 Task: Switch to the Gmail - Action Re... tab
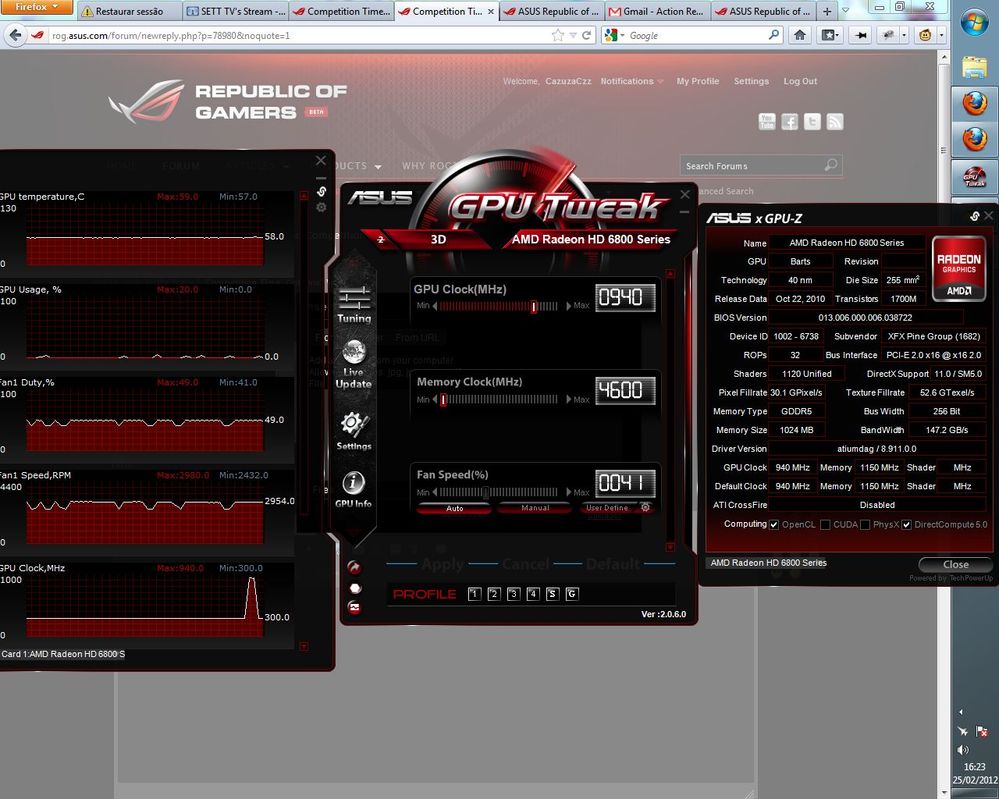(657, 11)
